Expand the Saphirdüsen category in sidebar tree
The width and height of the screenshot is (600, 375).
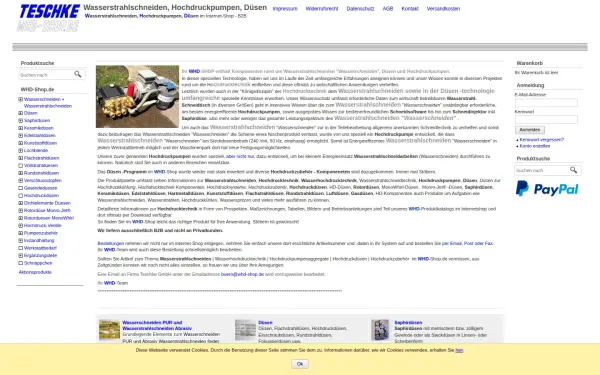tap(21, 121)
